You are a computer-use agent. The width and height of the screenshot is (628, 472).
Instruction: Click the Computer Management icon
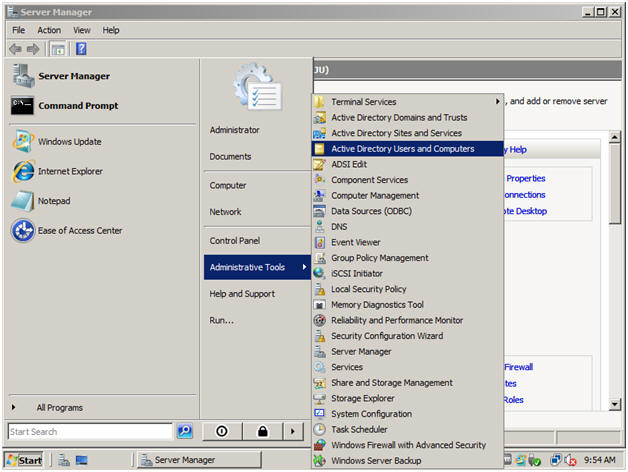tap(319, 195)
